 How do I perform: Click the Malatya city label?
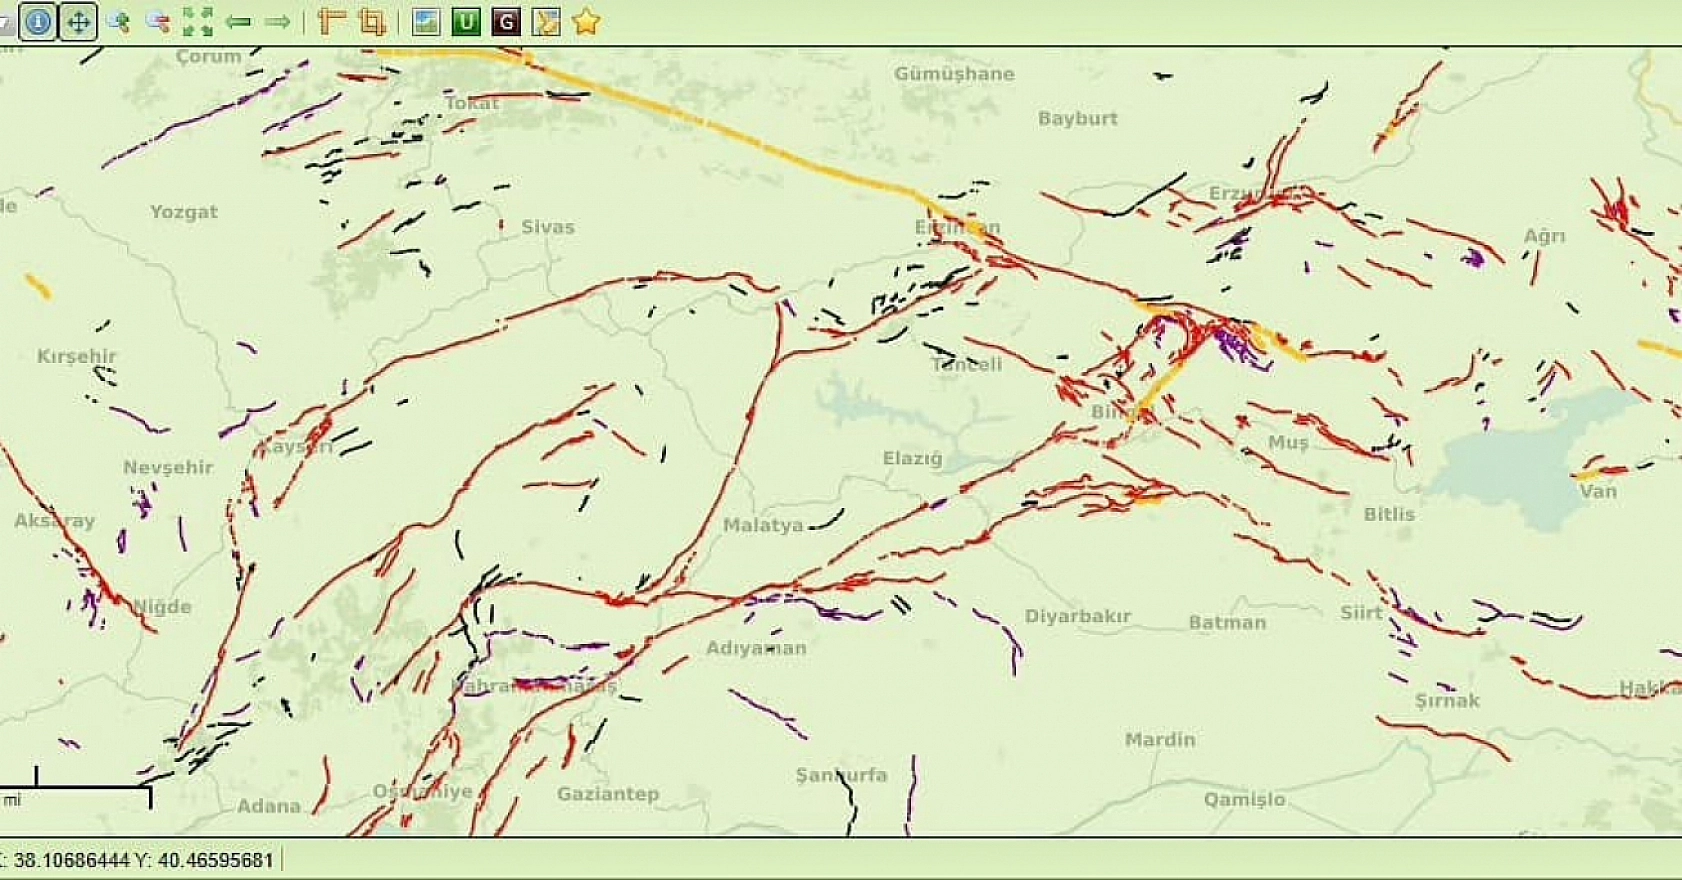(762, 525)
